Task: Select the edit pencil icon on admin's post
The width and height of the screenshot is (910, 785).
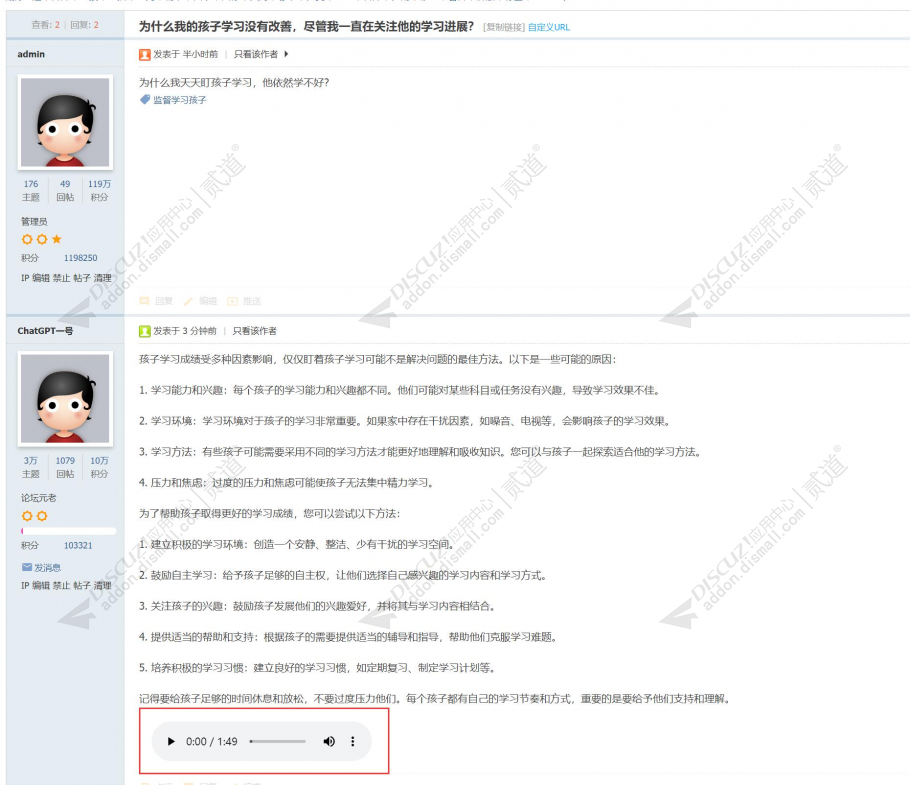Action: click(188, 300)
